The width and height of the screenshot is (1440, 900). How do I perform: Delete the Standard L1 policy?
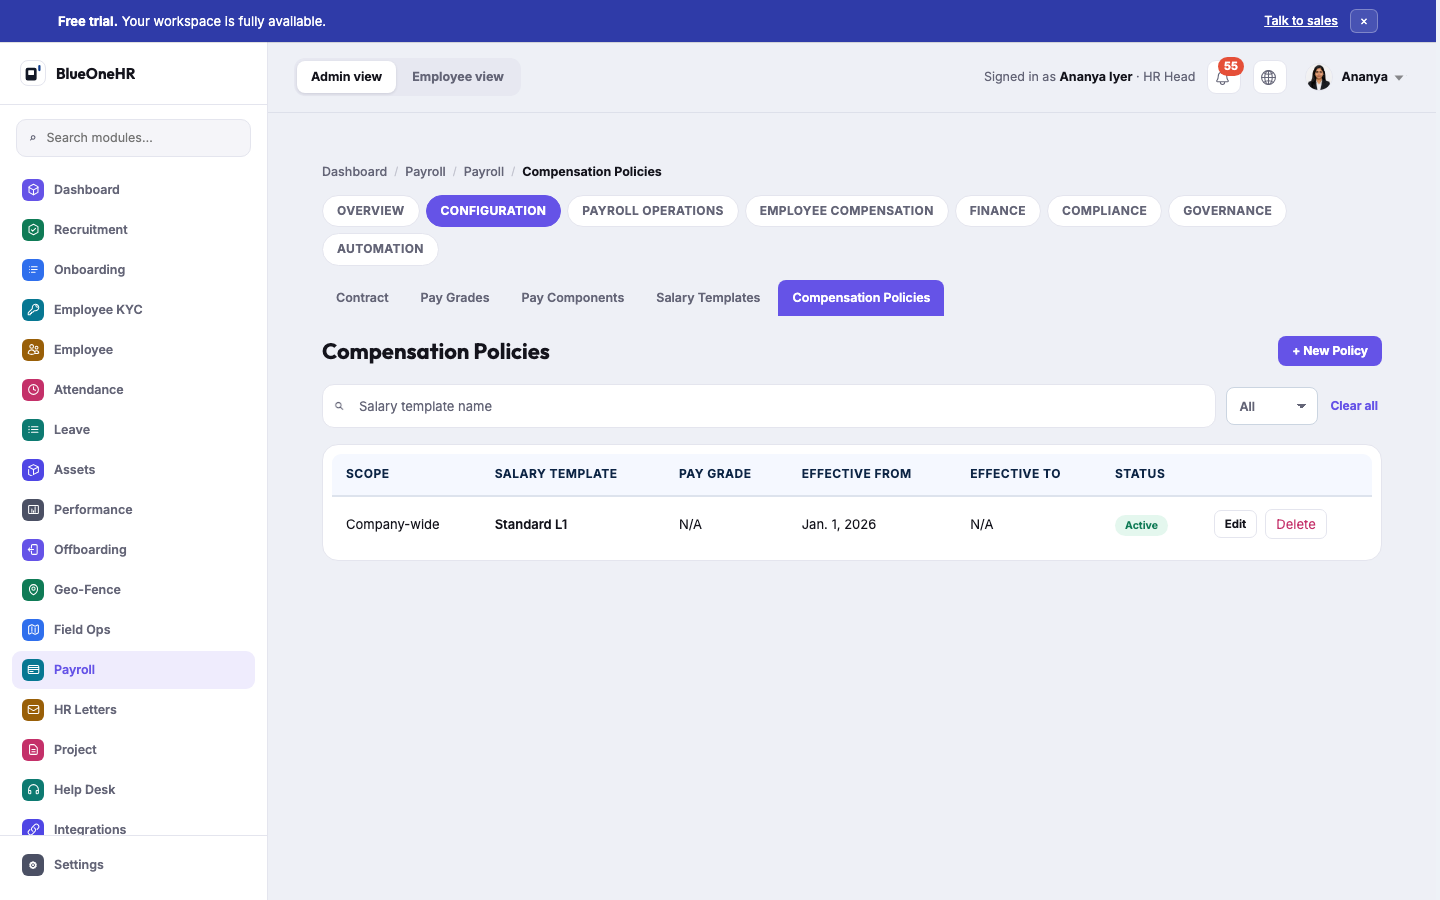click(1296, 524)
